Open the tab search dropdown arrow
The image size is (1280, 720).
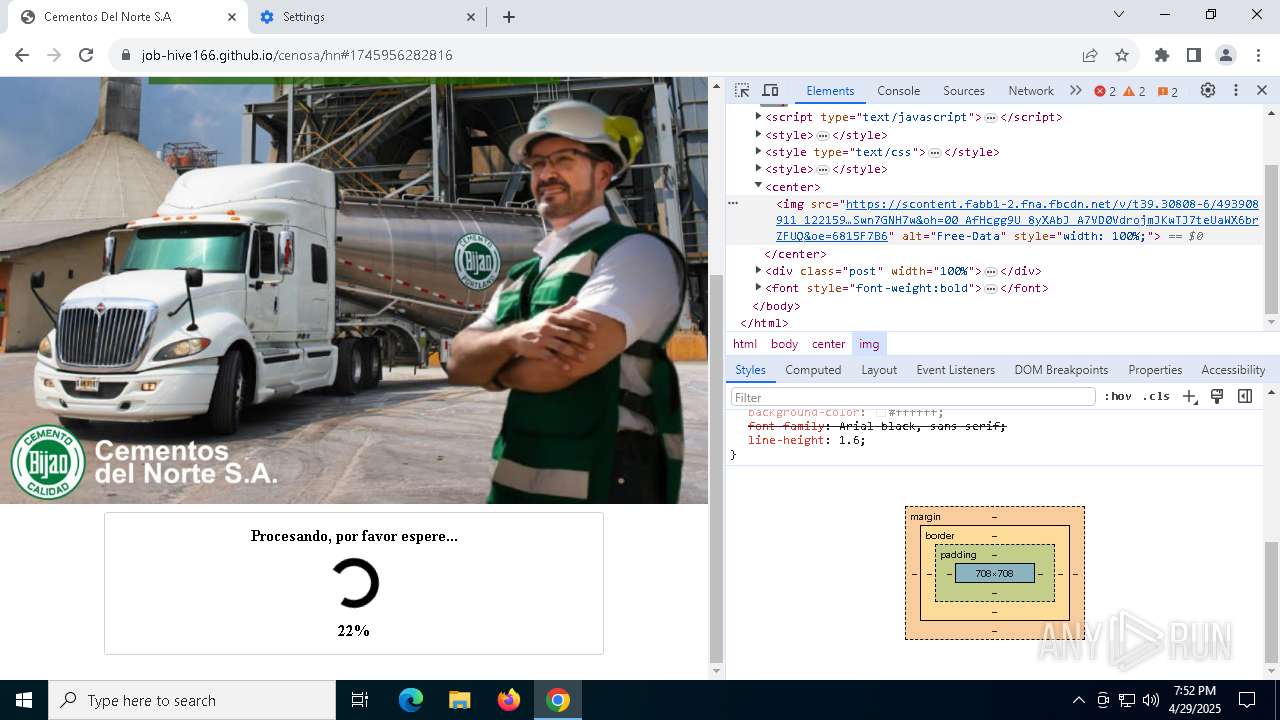pyautogui.click(x=1120, y=15)
